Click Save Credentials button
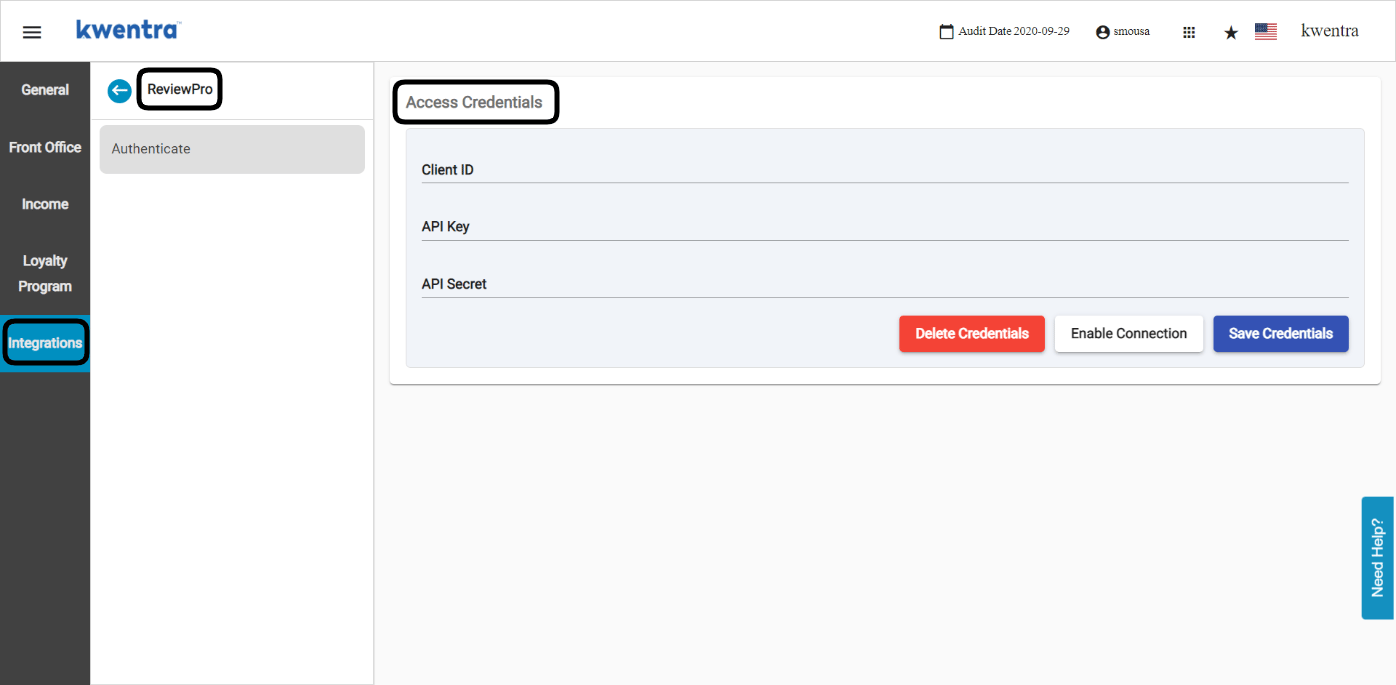 1281,334
